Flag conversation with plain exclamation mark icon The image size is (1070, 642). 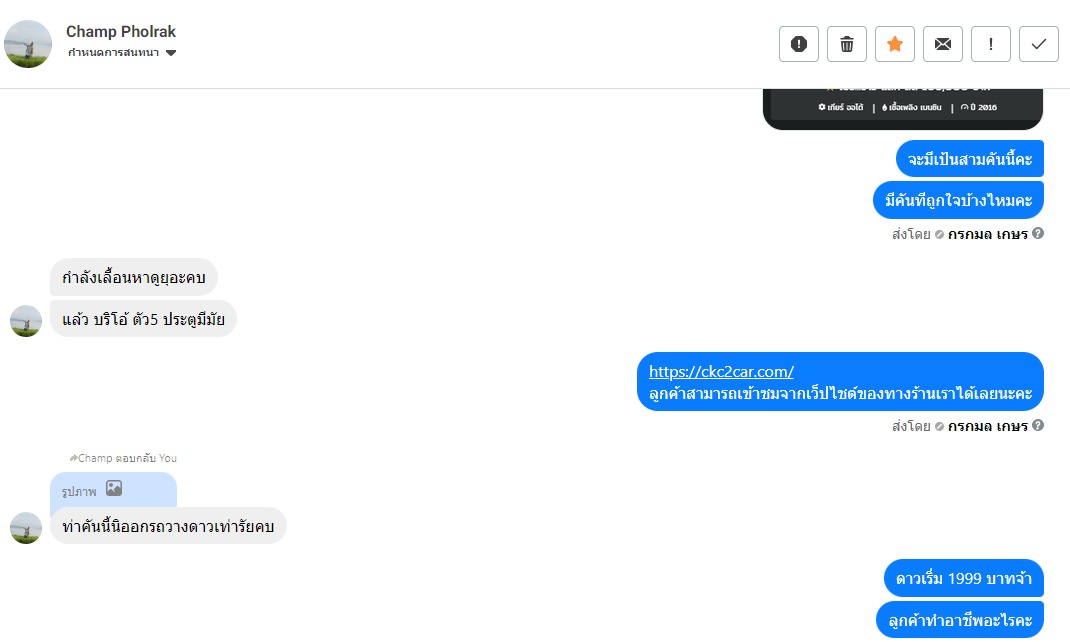991,44
